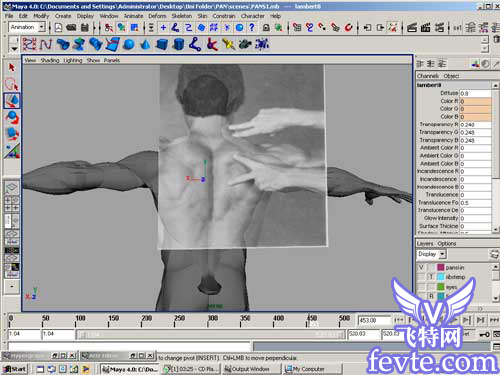The width and height of the screenshot is (500, 375).
Task: Open the Channels menu in Channel Box
Action: click(x=428, y=76)
